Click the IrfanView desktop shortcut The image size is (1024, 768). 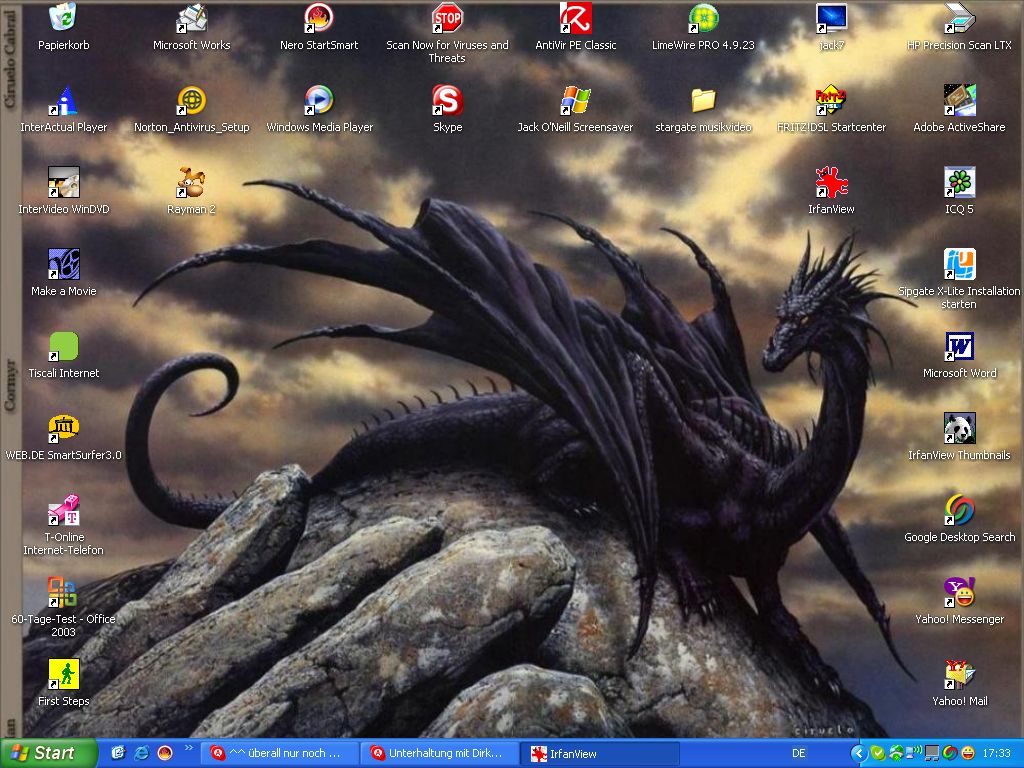coord(831,183)
